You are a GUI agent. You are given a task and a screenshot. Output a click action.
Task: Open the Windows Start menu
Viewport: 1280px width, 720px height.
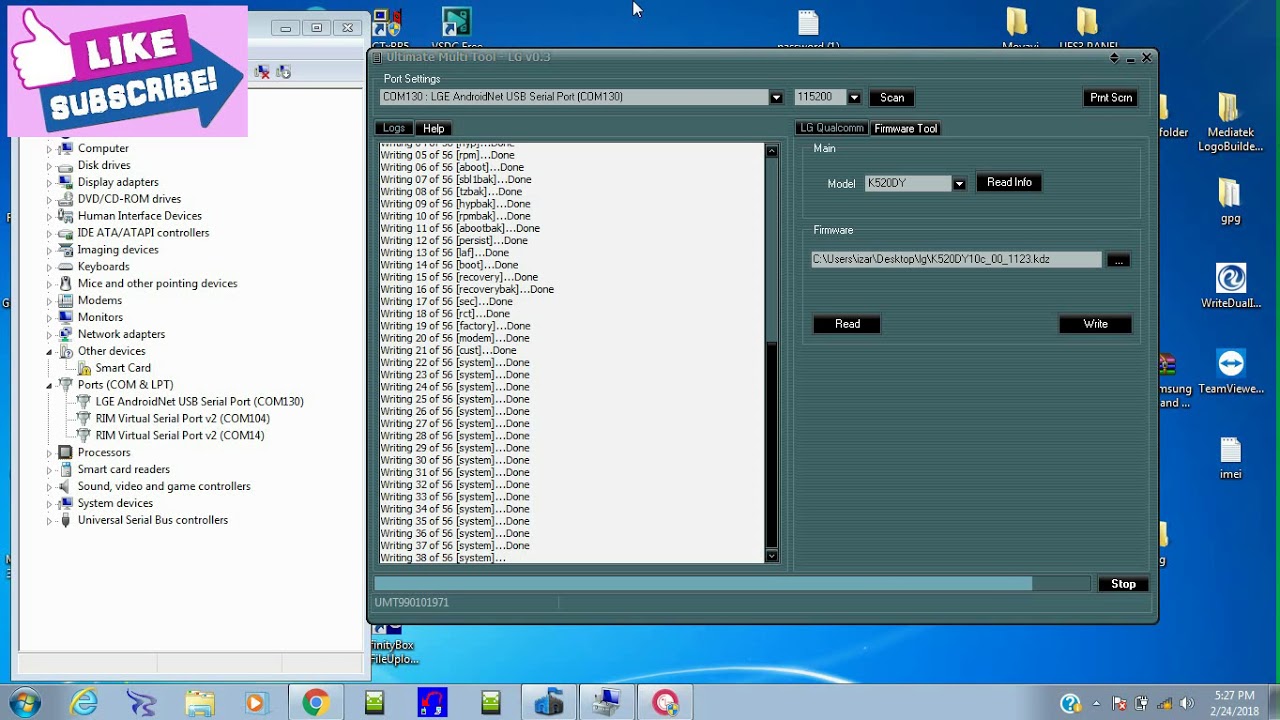tap(24, 703)
